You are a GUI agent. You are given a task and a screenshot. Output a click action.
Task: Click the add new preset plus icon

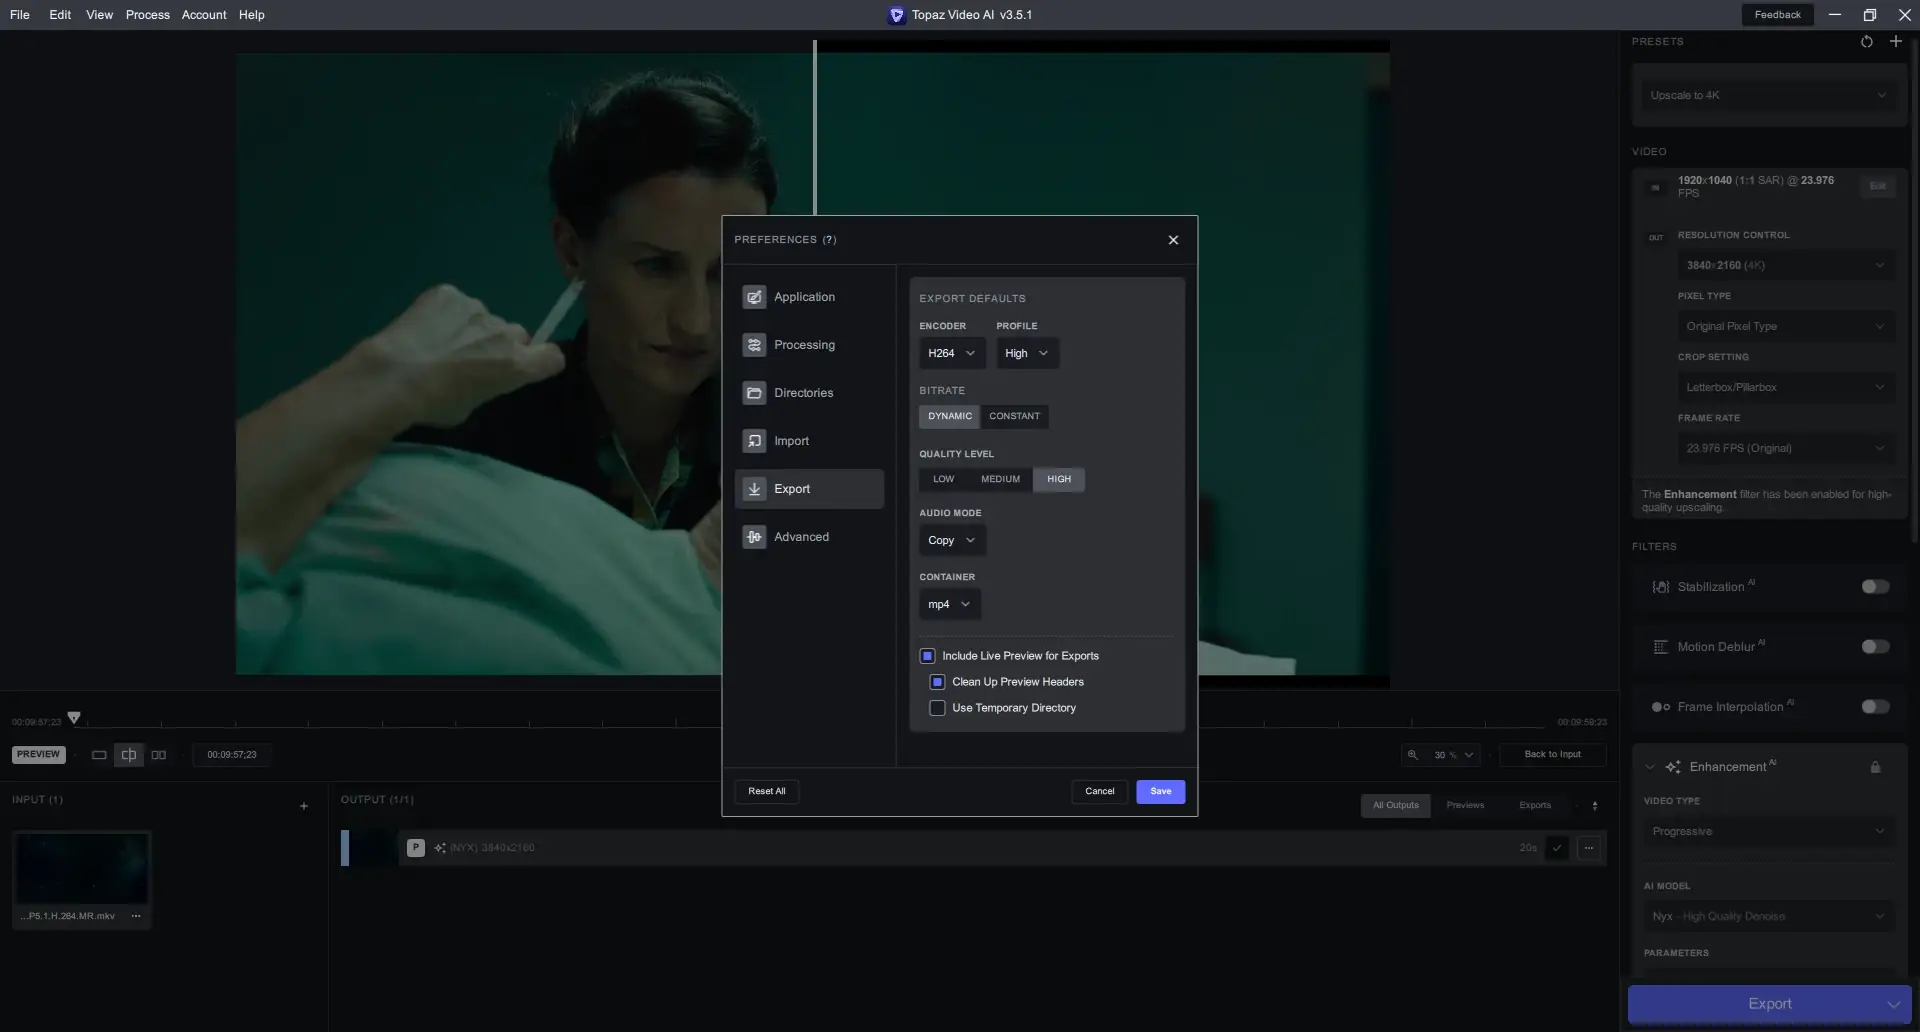1895,41
